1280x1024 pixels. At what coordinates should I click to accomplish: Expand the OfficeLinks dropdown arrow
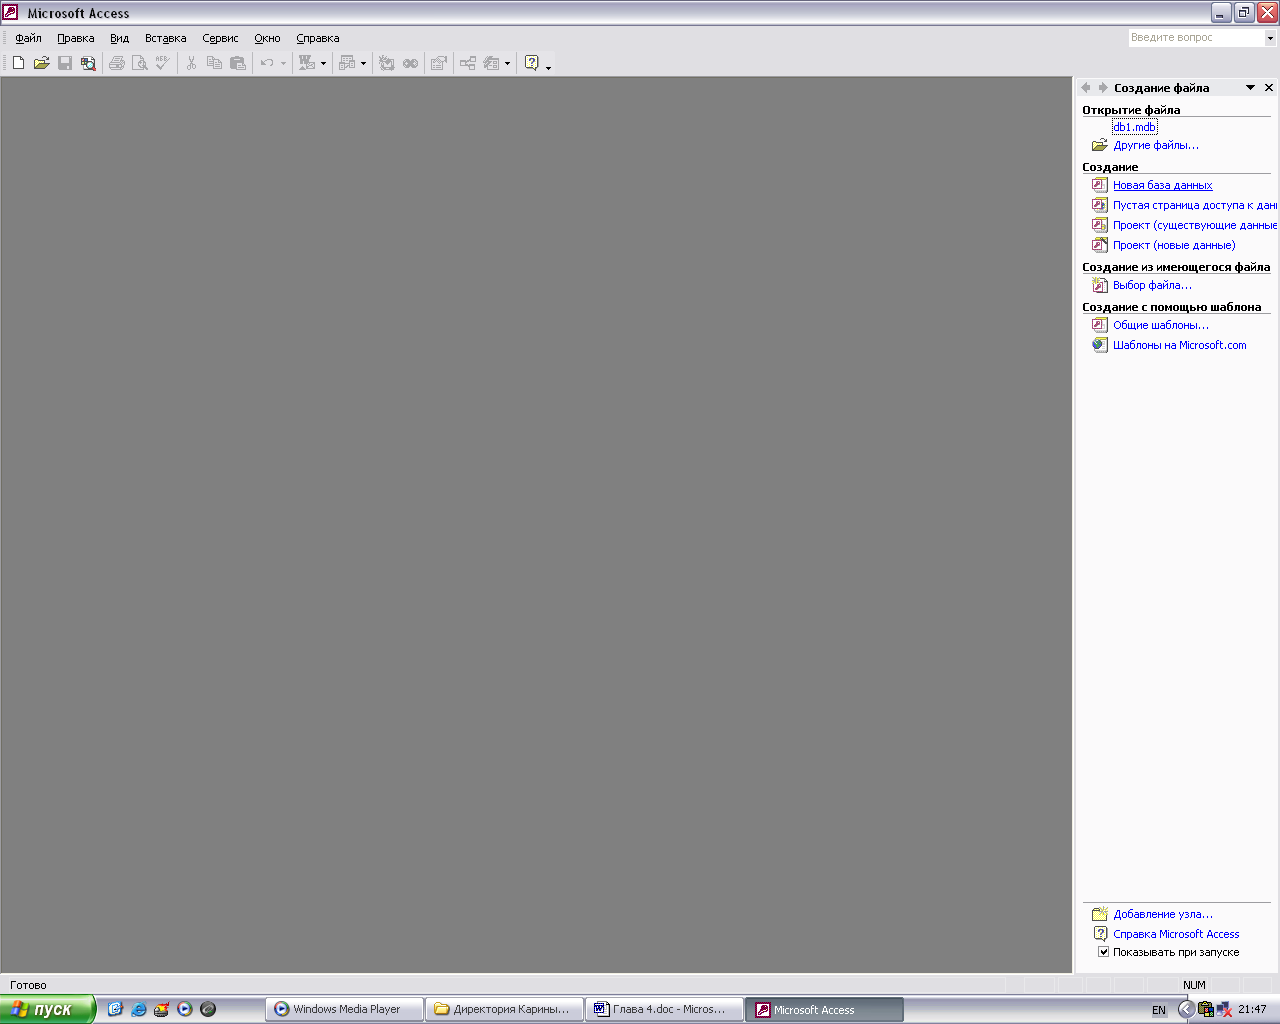pyautogui.click(x=323, y=63)
